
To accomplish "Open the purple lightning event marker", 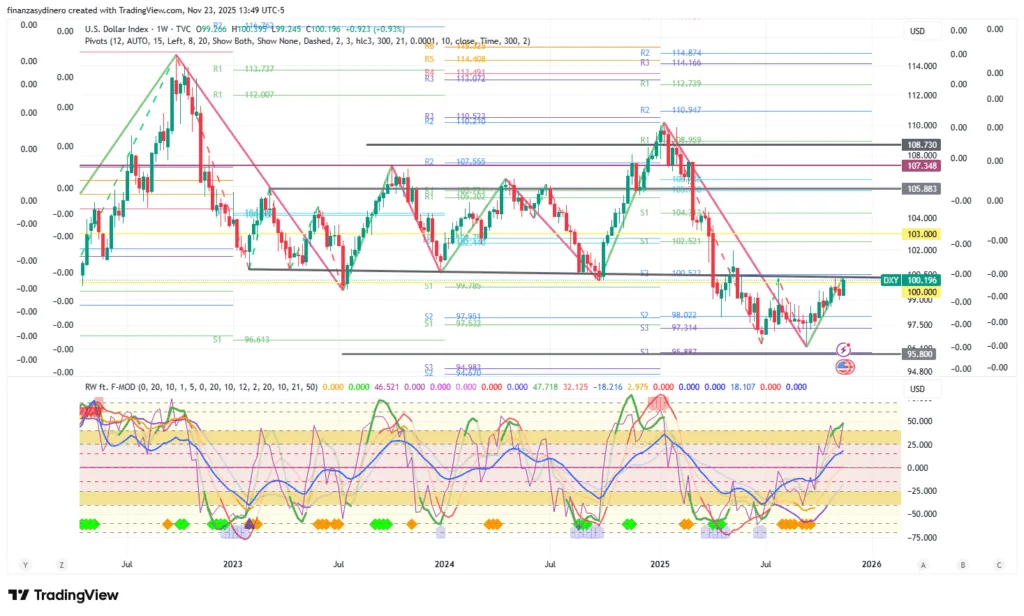I will 844,349.
